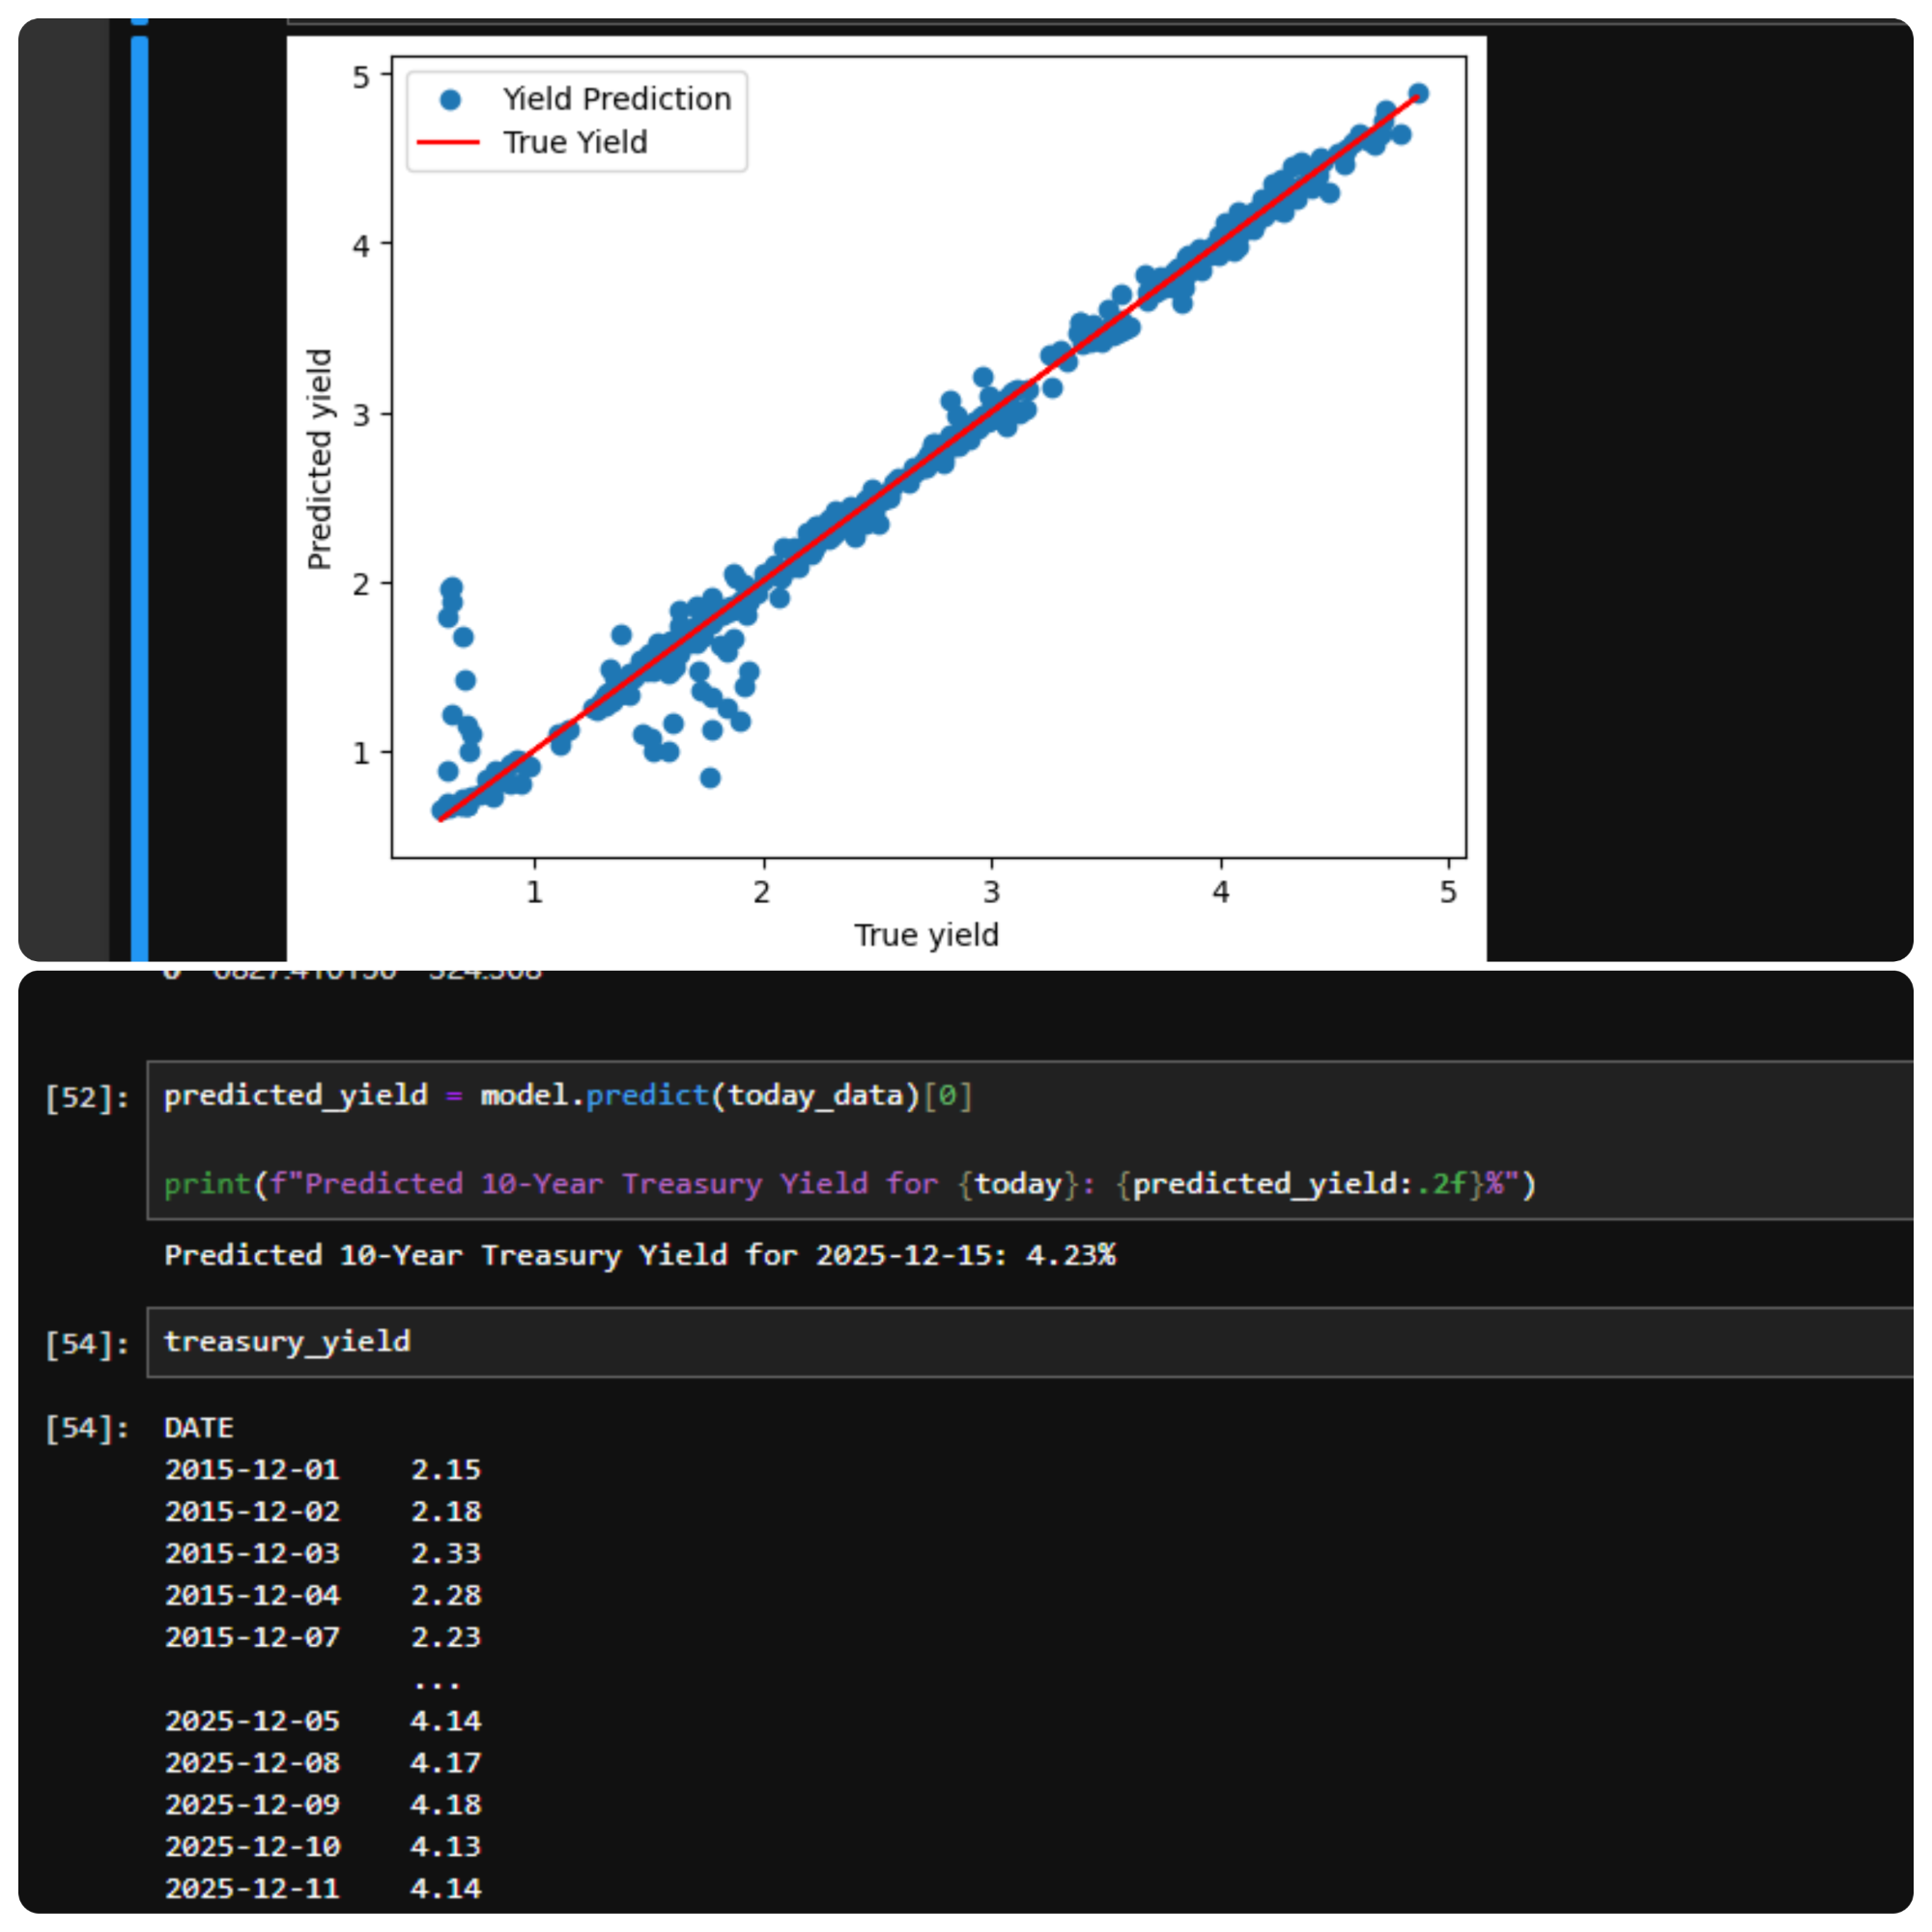Click the red True Yield legend line
The height and width of the screenshot is (1932, 1932).
[x=448, y=143]
